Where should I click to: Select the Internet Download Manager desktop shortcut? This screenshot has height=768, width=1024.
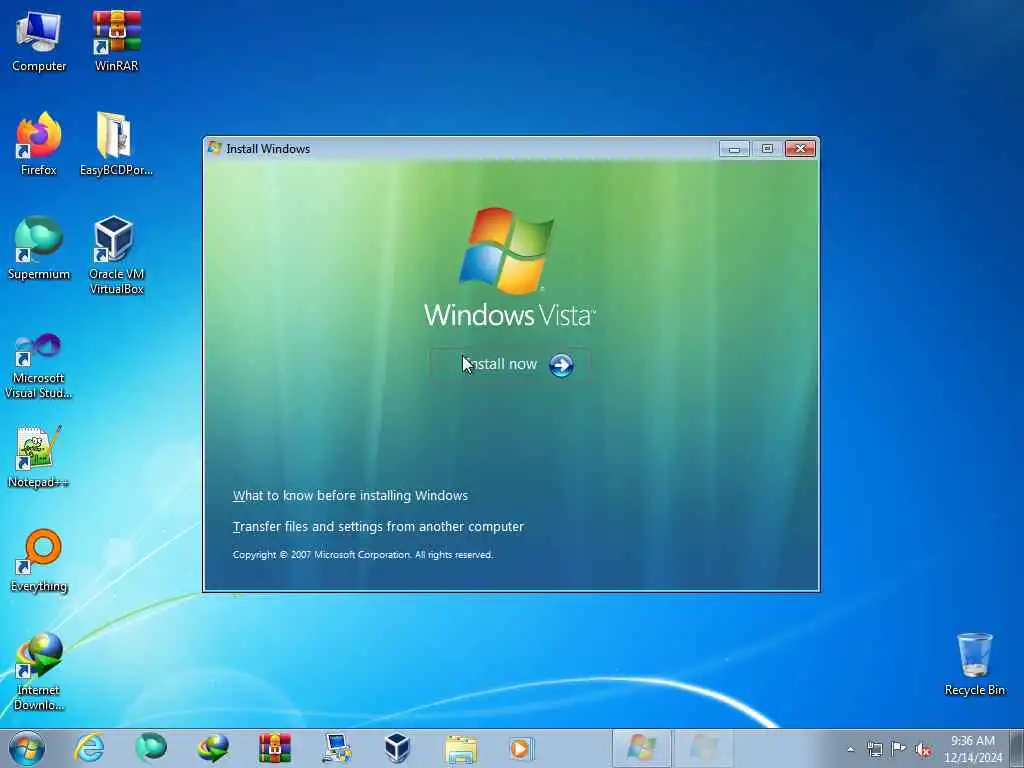point(39,672)
